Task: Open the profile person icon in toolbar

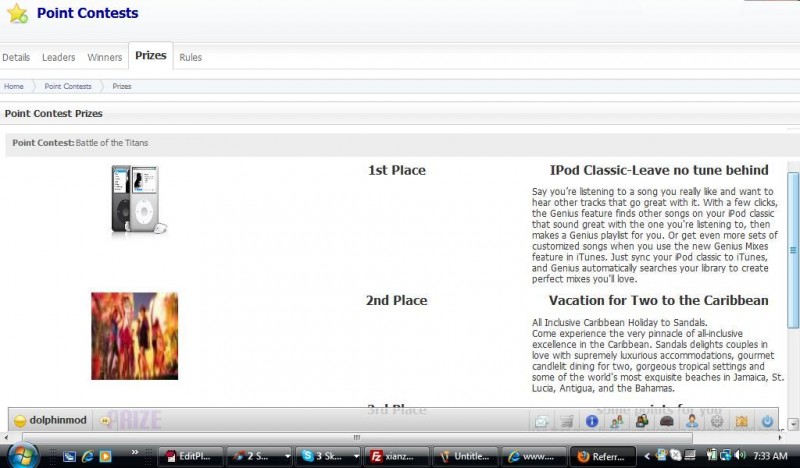Action: tap(692, 421)
